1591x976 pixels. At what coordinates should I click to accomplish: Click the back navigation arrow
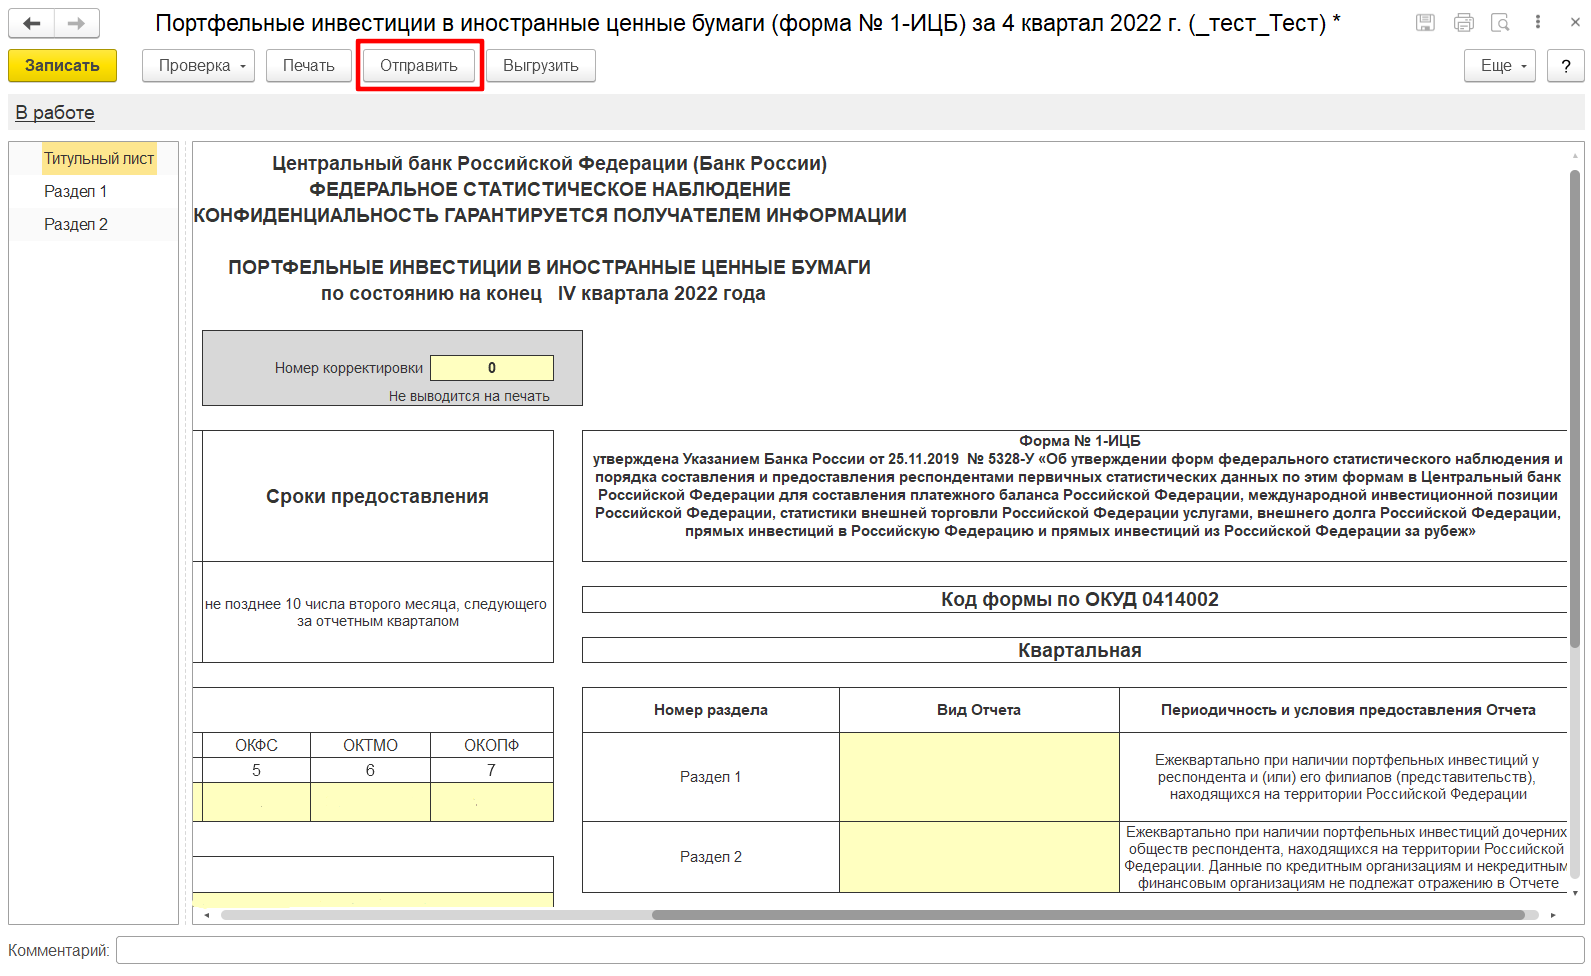coord(32,23)
